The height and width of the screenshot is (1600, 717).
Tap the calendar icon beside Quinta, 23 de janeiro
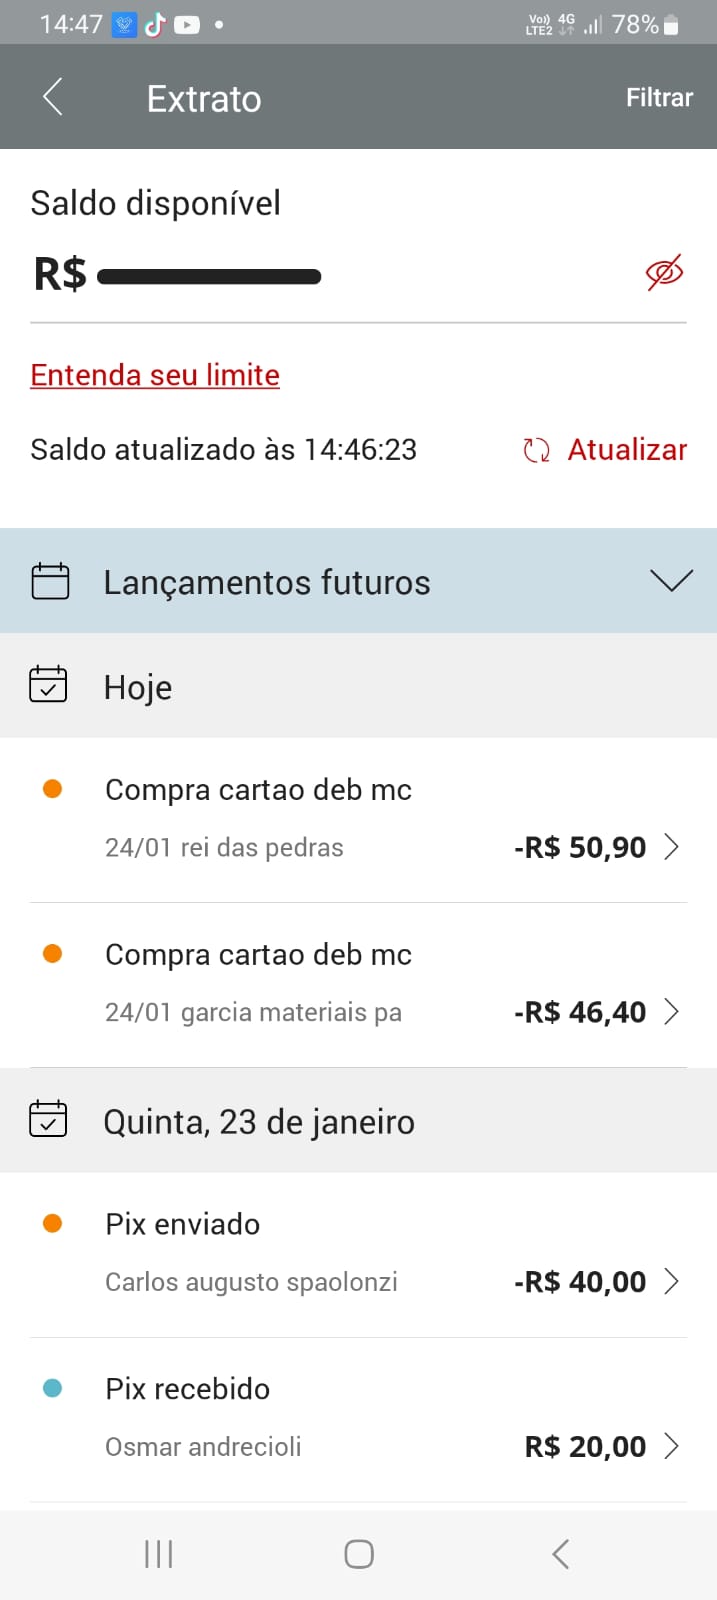tap(49, 1119)
